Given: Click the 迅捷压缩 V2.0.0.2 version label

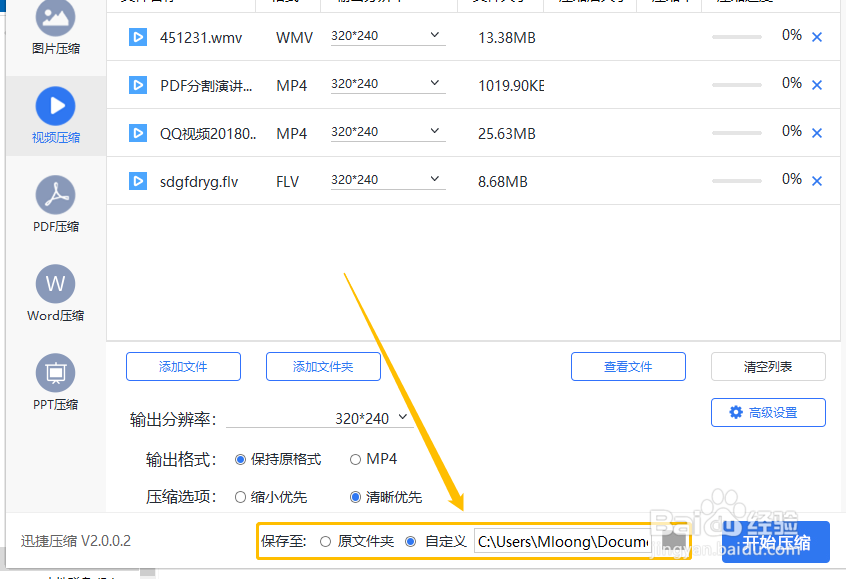Looking at the screenshot, I should pyautogui.click(x=76, y=541).
